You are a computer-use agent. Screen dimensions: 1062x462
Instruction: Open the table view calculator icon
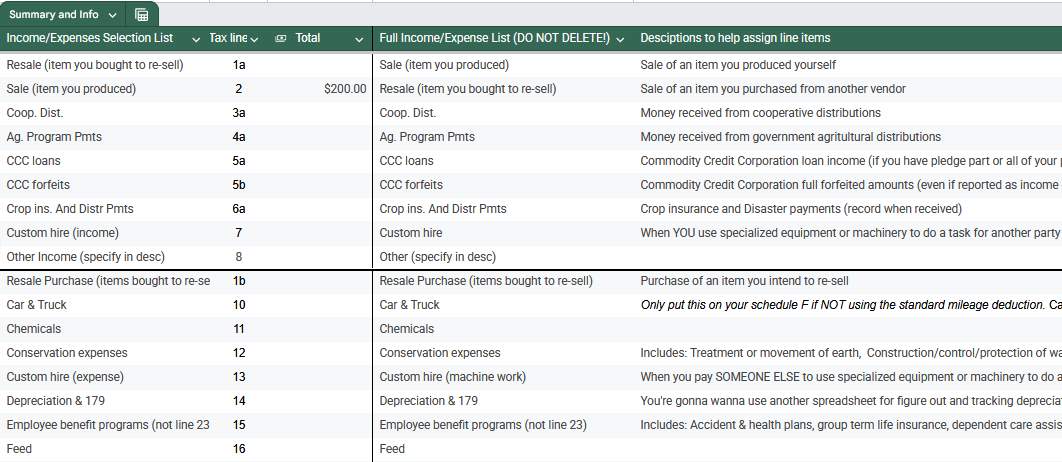point(142,15)
